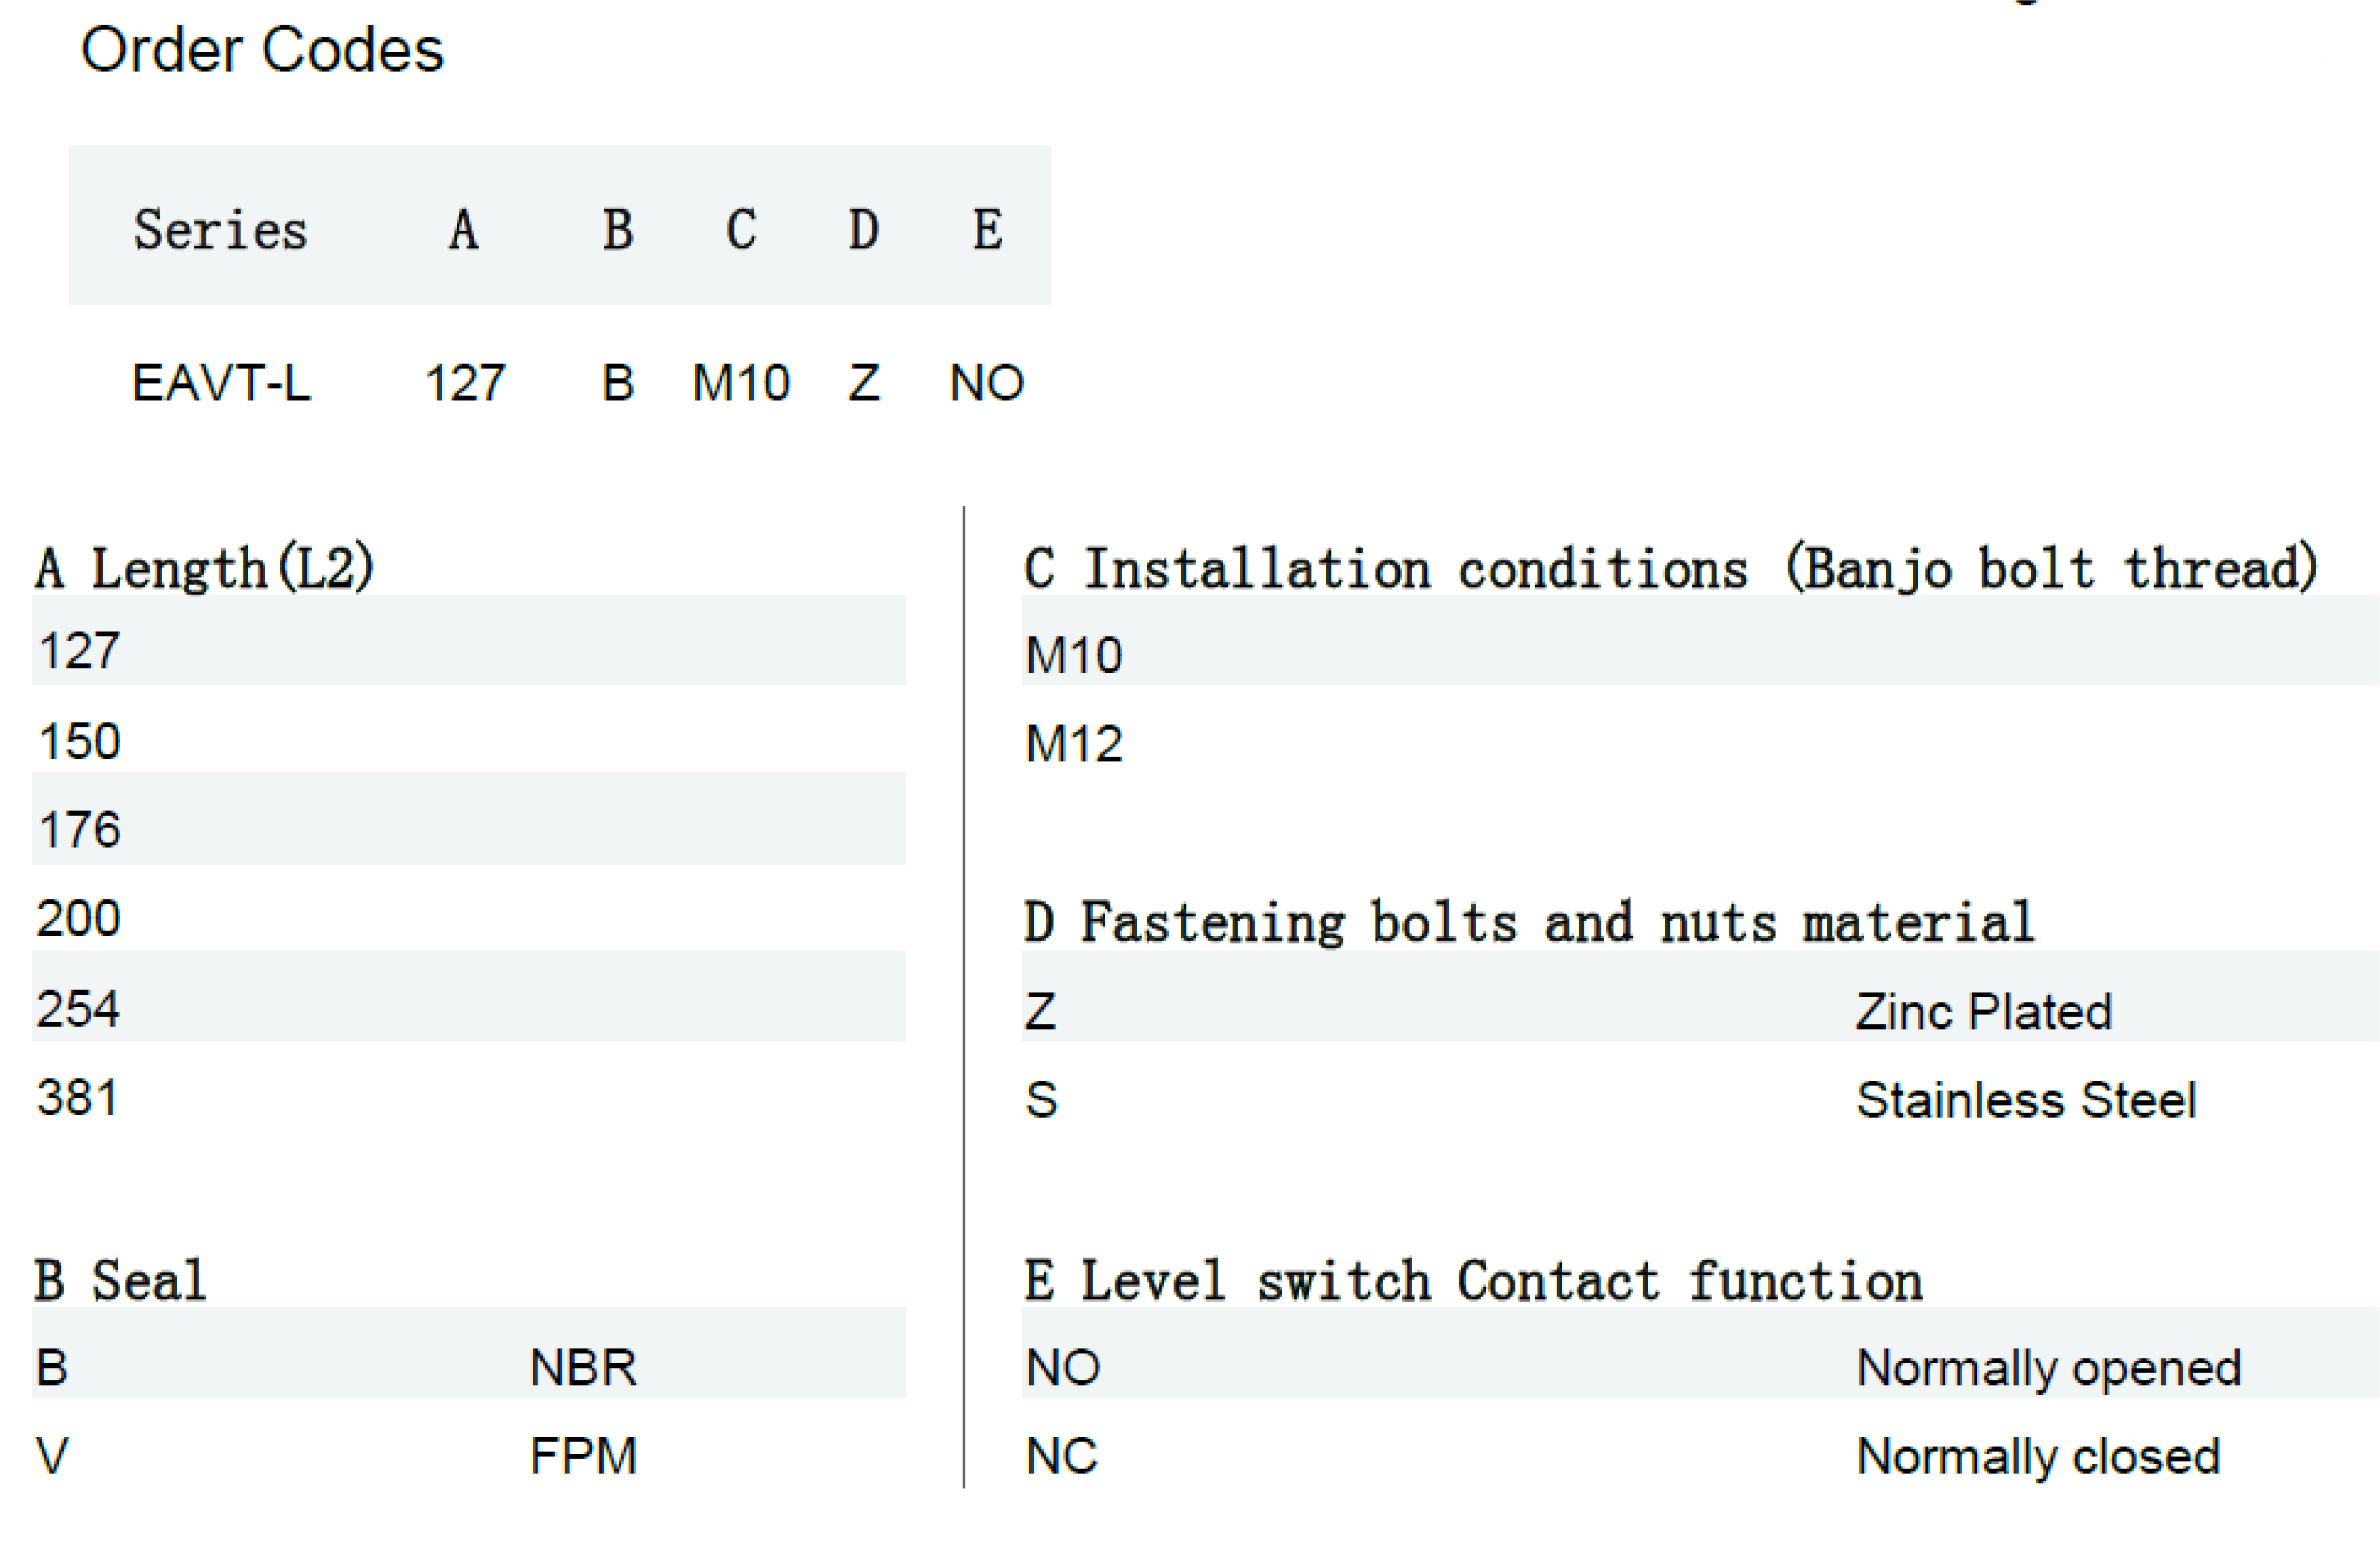
Task: Click the Order Codes heading
Action: [262, 50]
